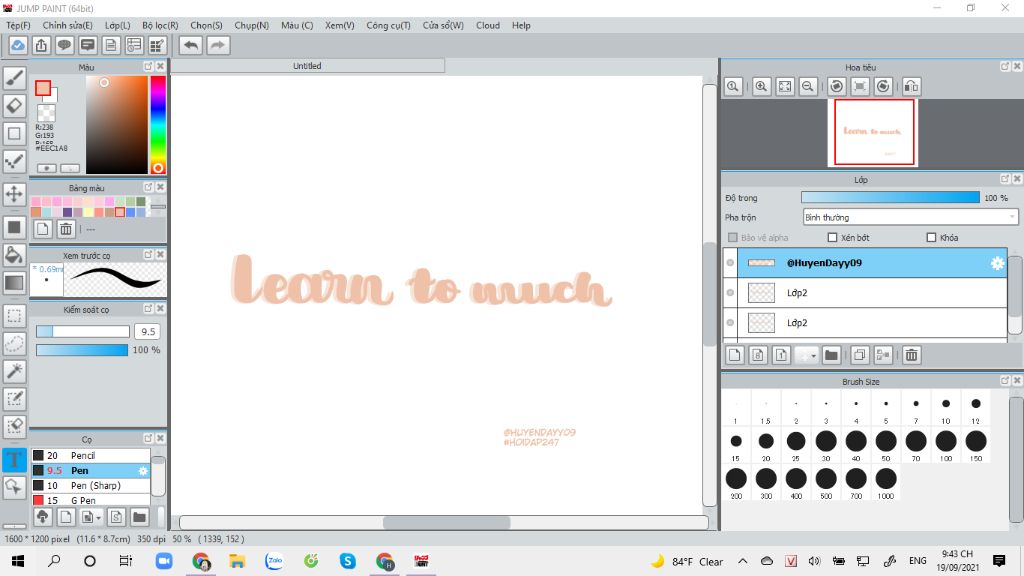Adjust the Độ trong opacity slider
The height and width of the screenshot is (576, 1024).
890,197
